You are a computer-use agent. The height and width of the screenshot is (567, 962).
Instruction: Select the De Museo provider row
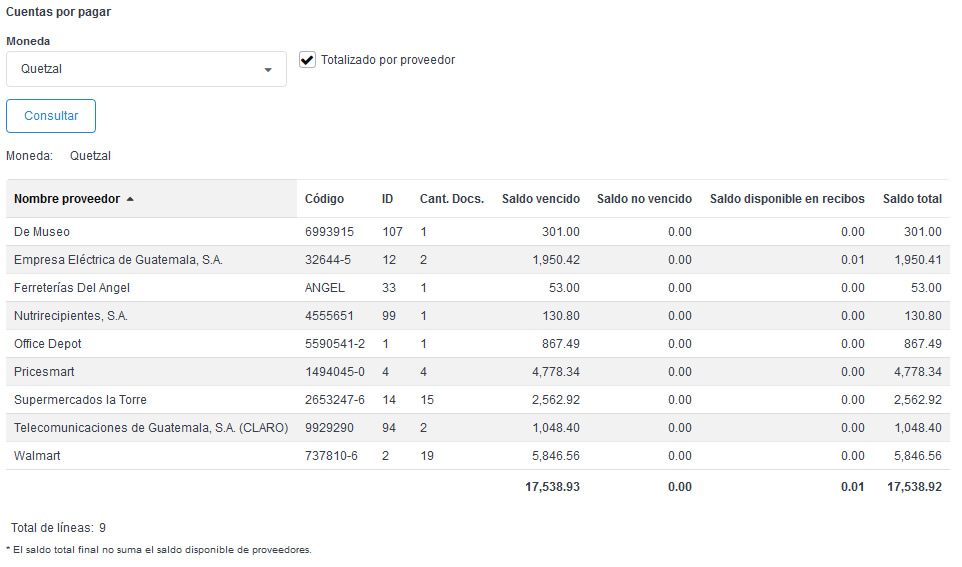click(42, 232)
